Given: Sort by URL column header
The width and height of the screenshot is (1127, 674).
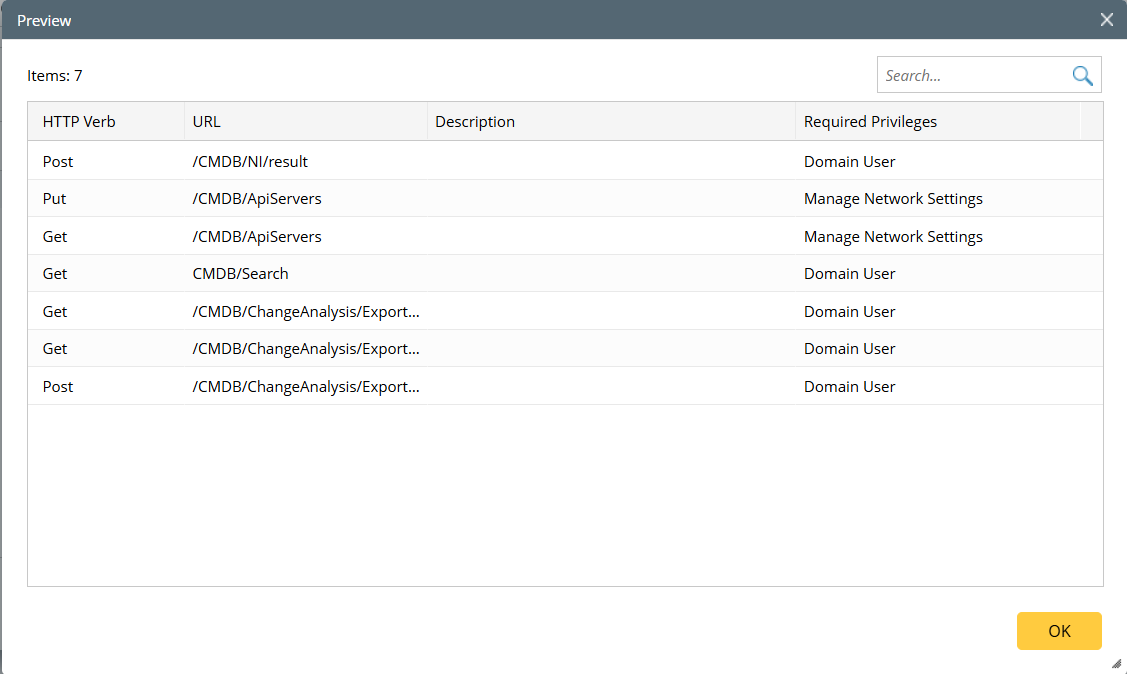Looking at the screenshot, I should [x=207, y=122].
